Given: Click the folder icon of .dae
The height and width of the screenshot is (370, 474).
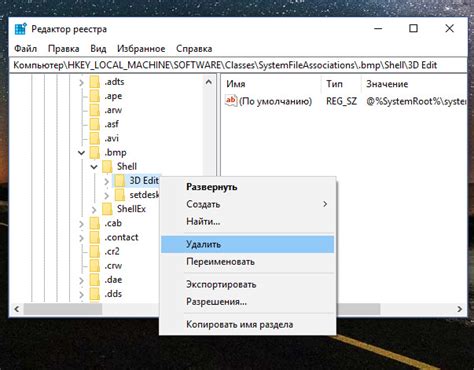Looking at the screenshot, I should (x=95, y=280).
